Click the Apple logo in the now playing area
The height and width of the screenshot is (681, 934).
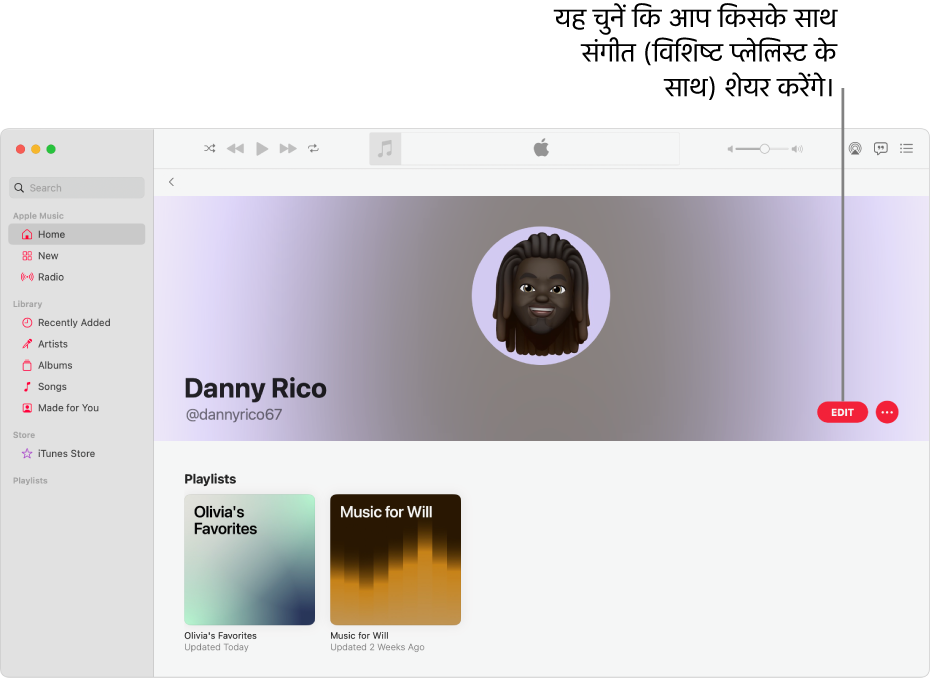click(x=541, y=148)
